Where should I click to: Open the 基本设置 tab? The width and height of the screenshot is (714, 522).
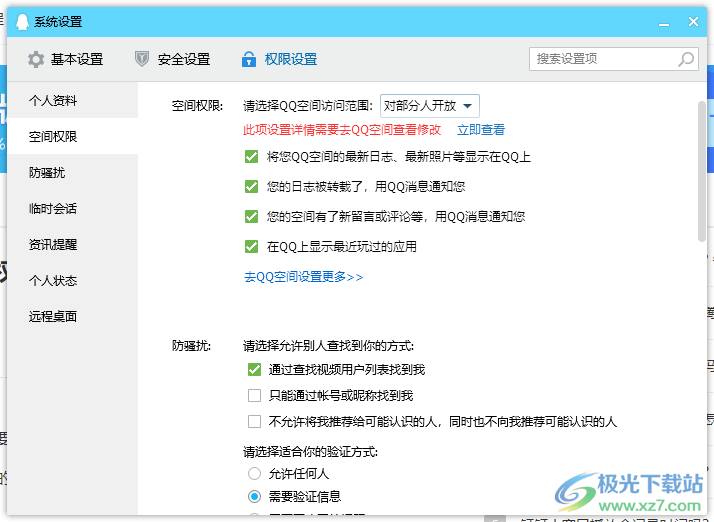(66, 59)
